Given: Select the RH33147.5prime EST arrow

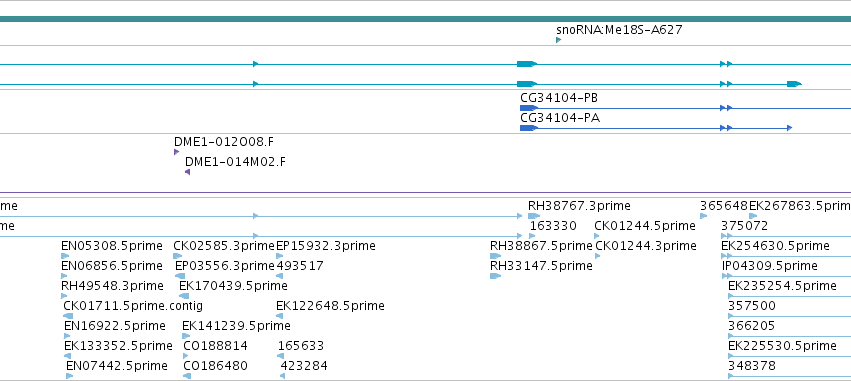Looking at the screenshot, I should (496, 276).
